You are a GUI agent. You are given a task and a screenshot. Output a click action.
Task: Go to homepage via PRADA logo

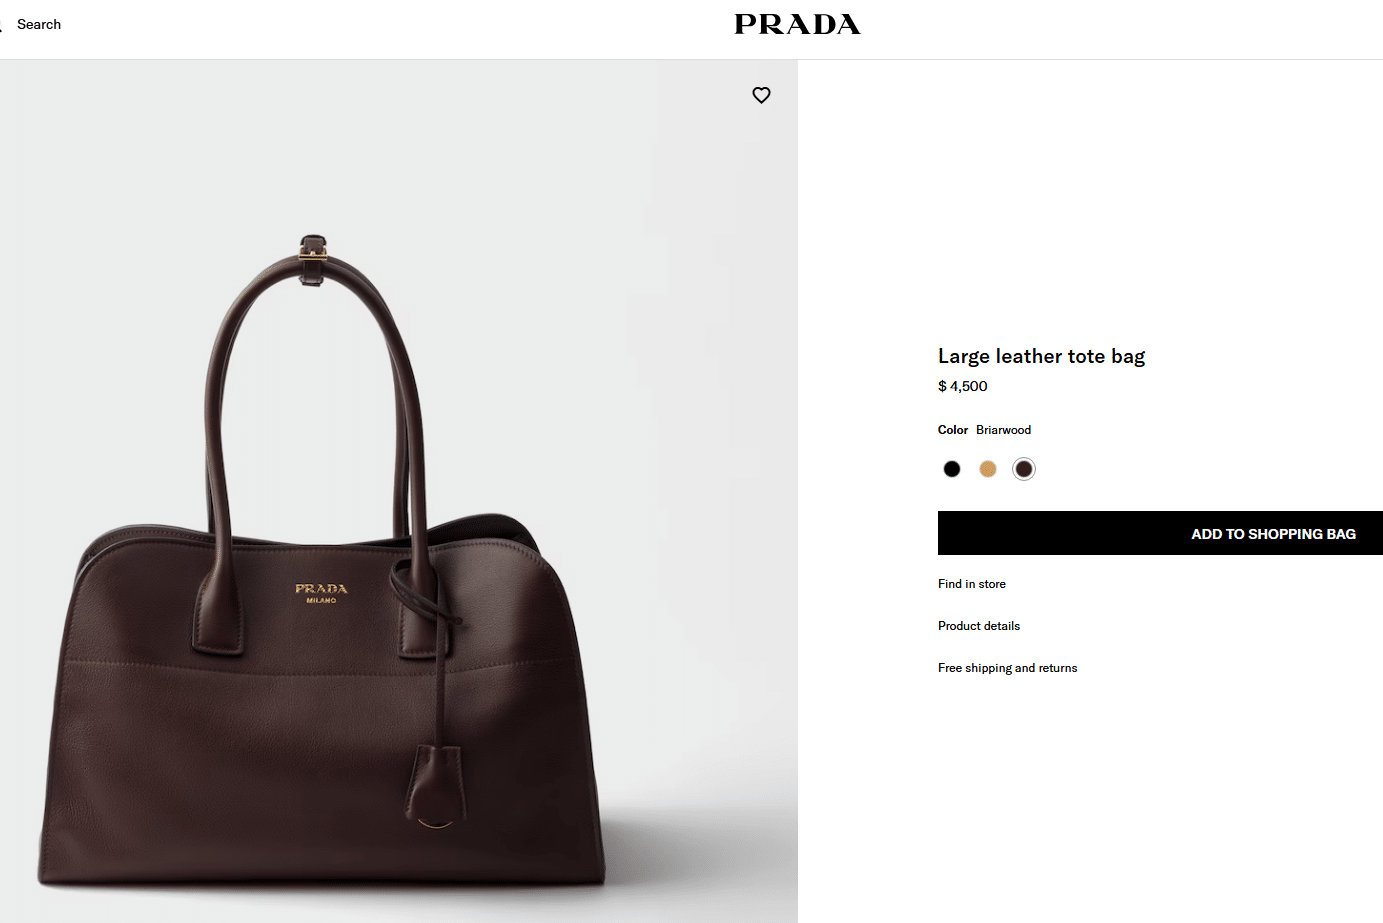pos(797,25)
